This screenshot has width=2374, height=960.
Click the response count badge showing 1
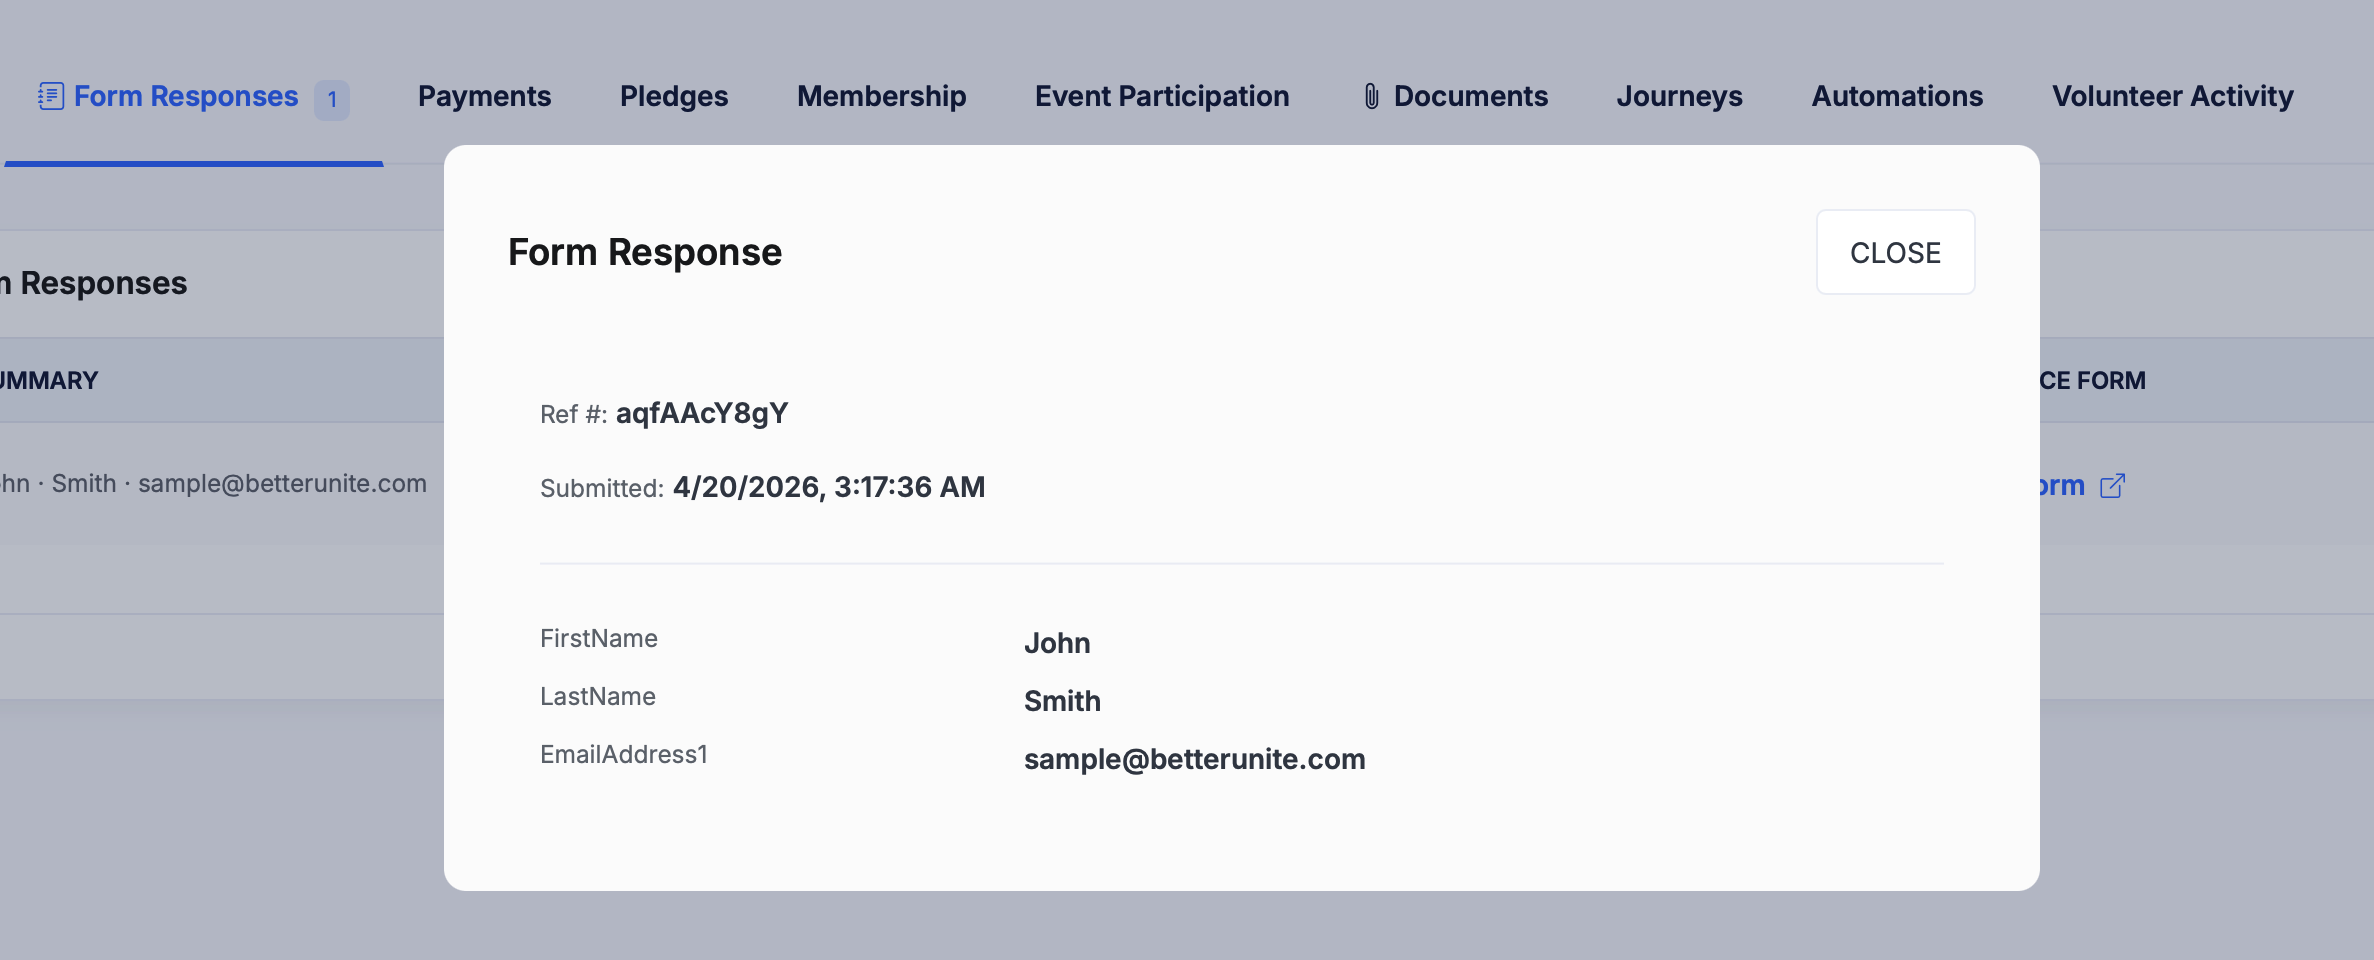click(x=332, y=100)
